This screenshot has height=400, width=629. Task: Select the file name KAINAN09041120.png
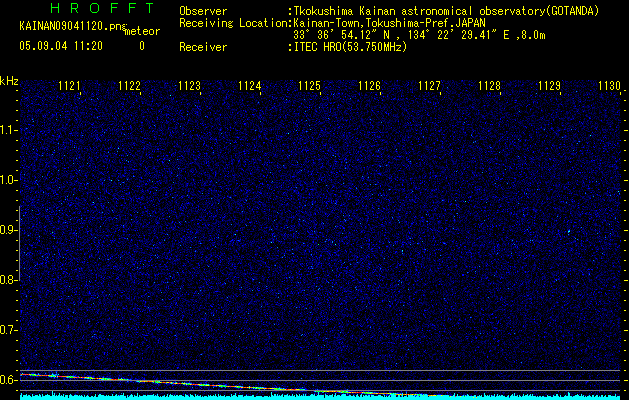pyautogui.click(x=73, y=26)
